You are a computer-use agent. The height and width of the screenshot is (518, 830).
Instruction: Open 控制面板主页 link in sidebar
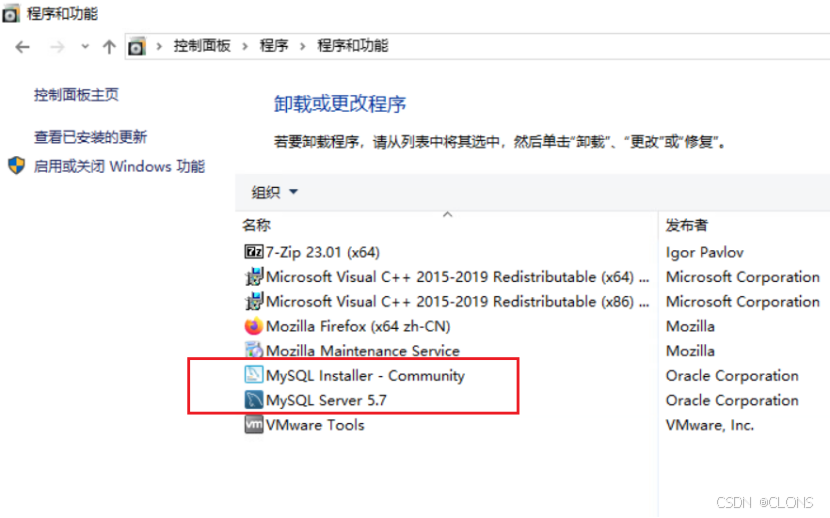coord(77,95)
